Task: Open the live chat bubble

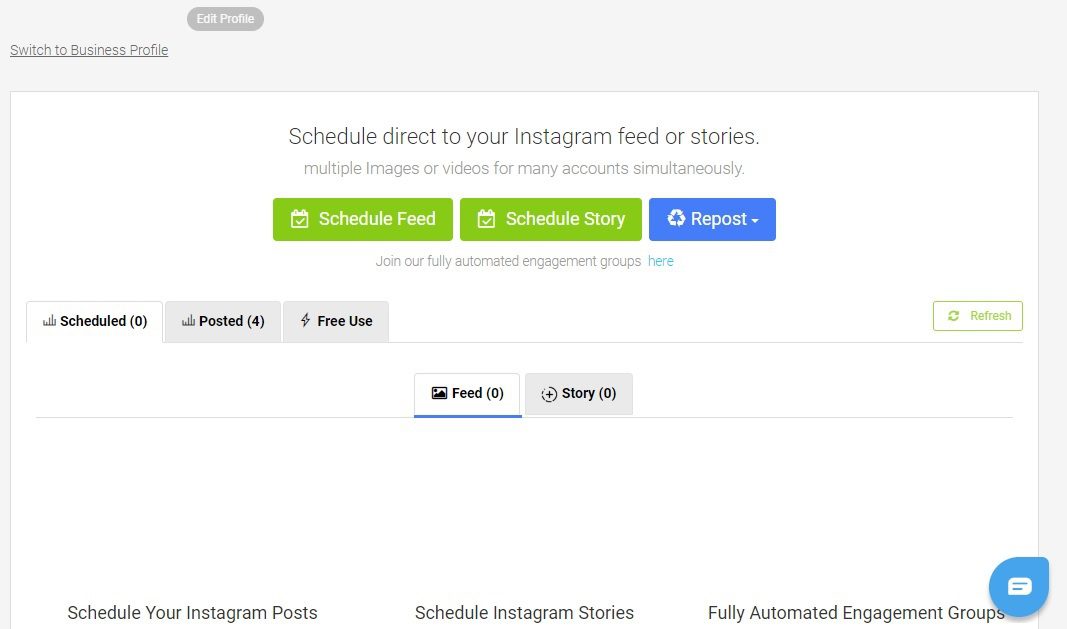Action: click(x=1018, y=586)
